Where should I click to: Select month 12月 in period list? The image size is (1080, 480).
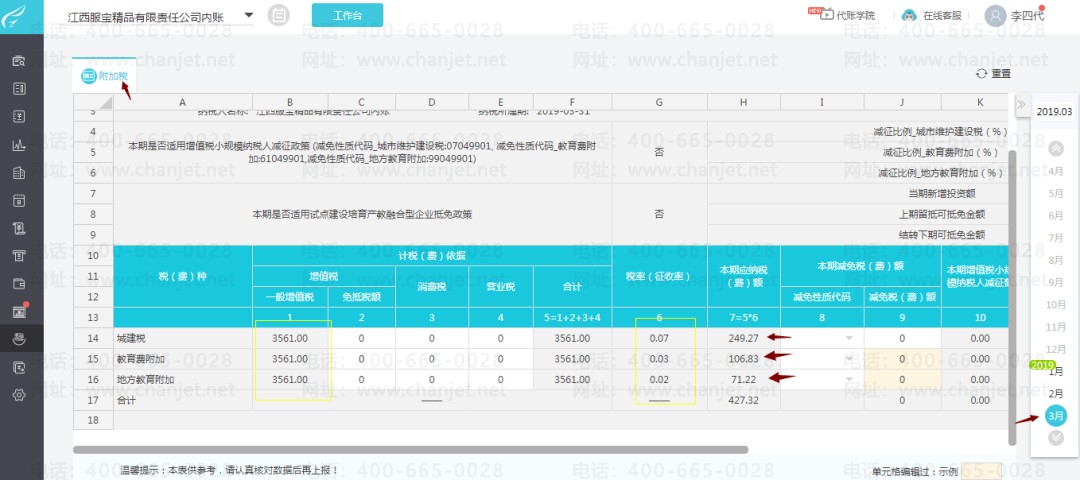pyautogui.click(x=1055, y=349)
